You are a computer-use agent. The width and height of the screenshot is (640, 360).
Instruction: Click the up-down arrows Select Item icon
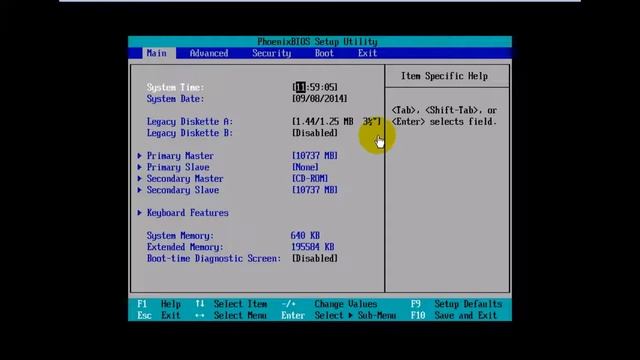pos(200,304)
